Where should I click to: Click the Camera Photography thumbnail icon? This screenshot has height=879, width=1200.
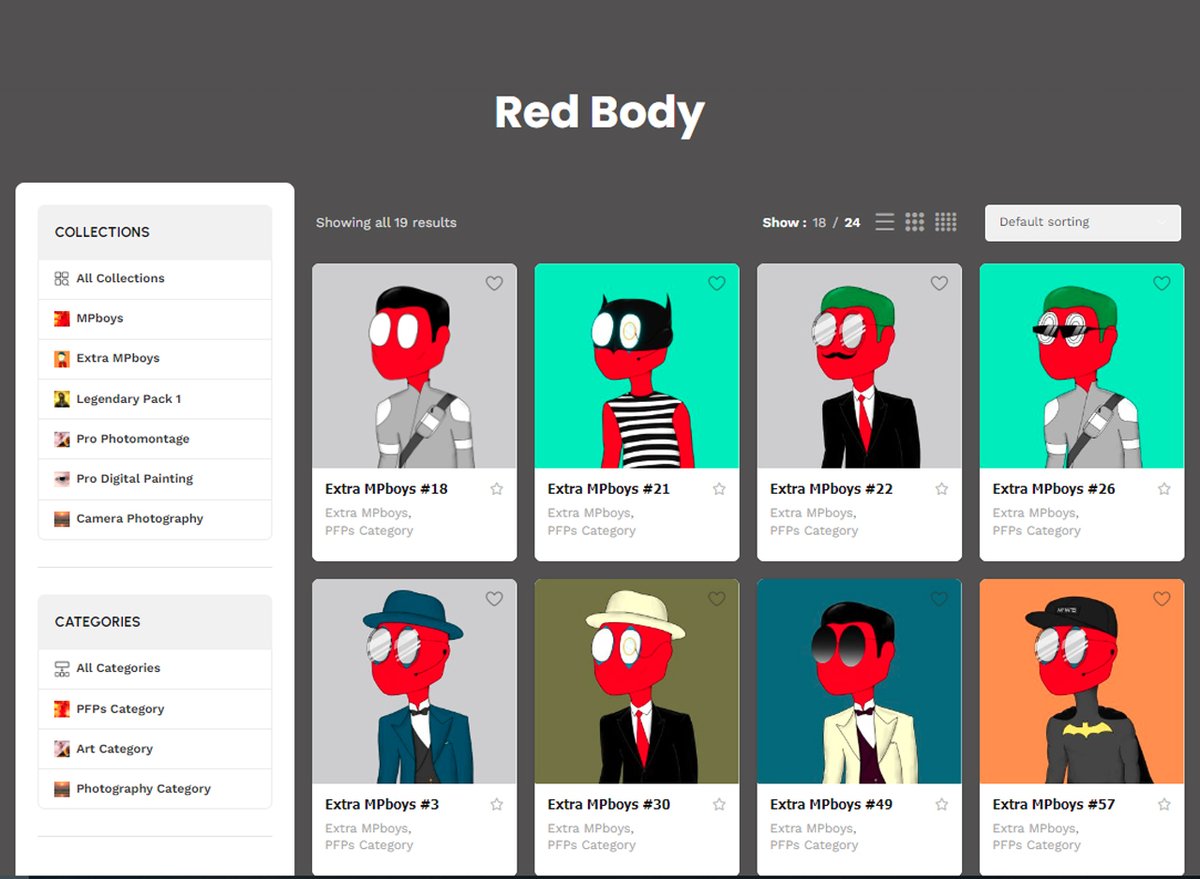62,519
